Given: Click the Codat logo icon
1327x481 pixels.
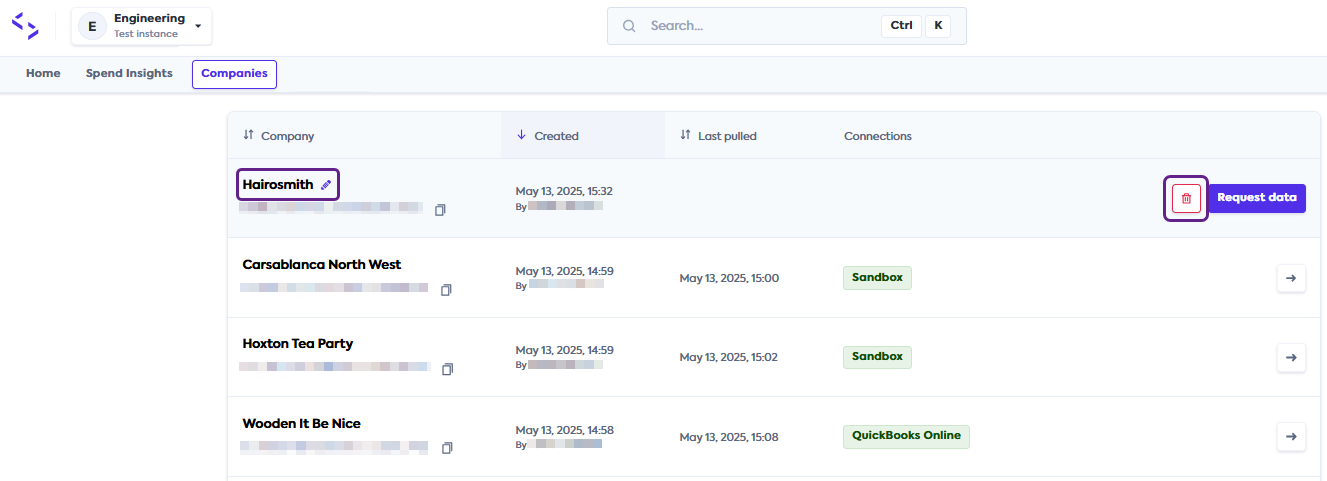Looking at the screenshot, I should pyautogui.click(x=25, y=26).
